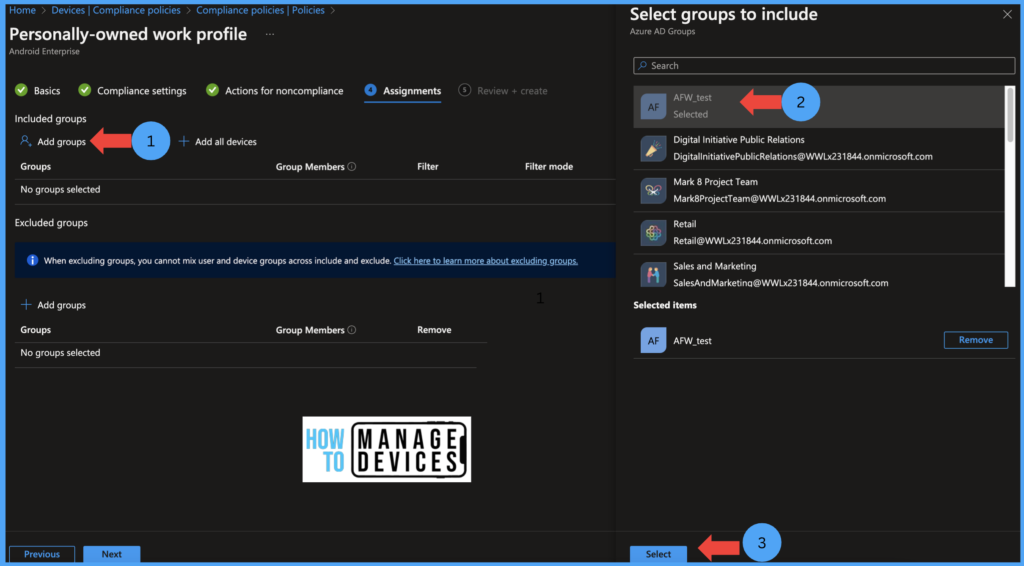The height and width of the screenshot is (566, 1024).
Task: Click the Actions for noncompliance green checkmark
Action: 212,90
